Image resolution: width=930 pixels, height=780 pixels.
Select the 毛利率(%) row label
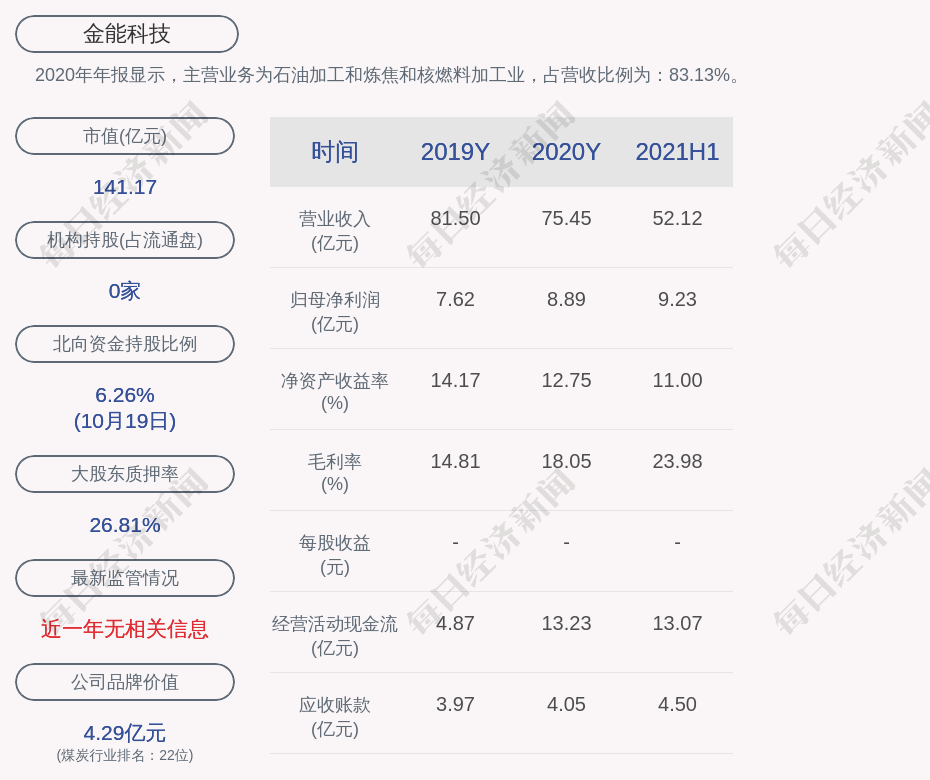(x=335, y=473)
